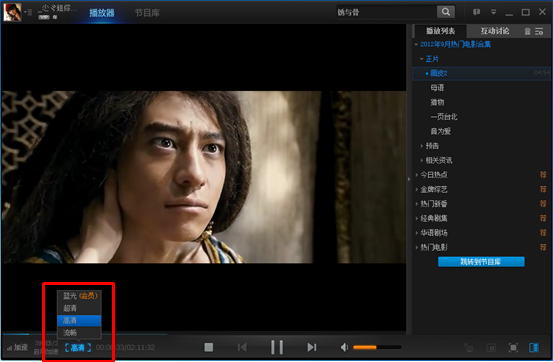Open the playlist settings icon beside trash
Screen dimensions: 553x362
[x=539, y=31]
